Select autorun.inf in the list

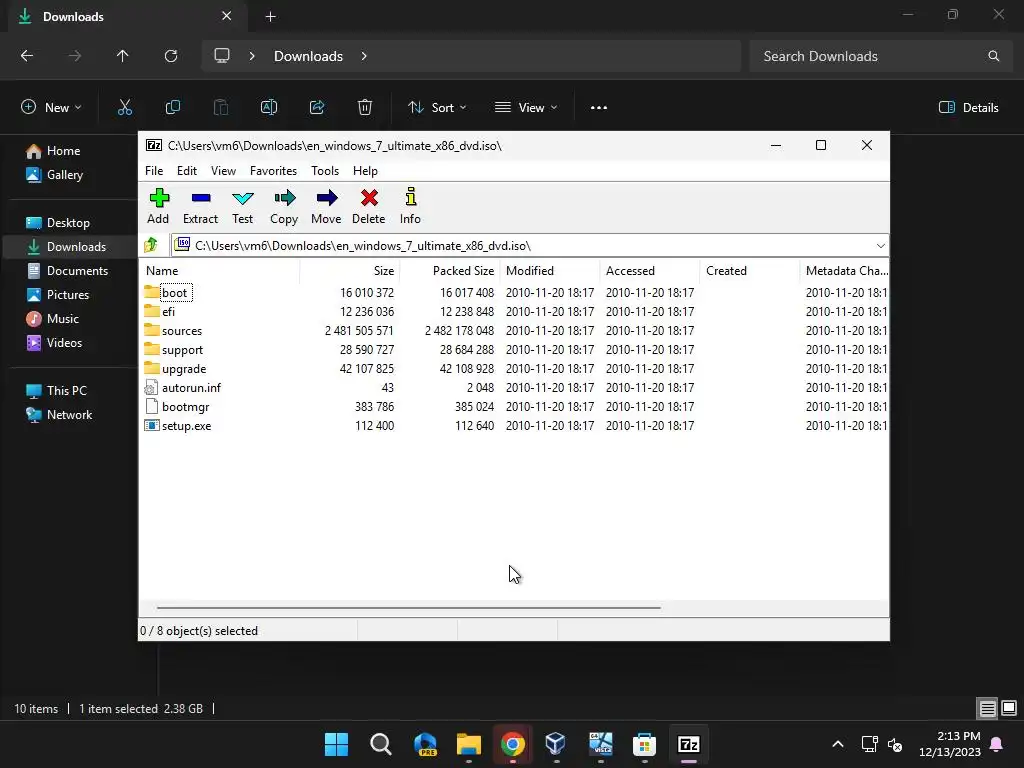pos(191,388)
